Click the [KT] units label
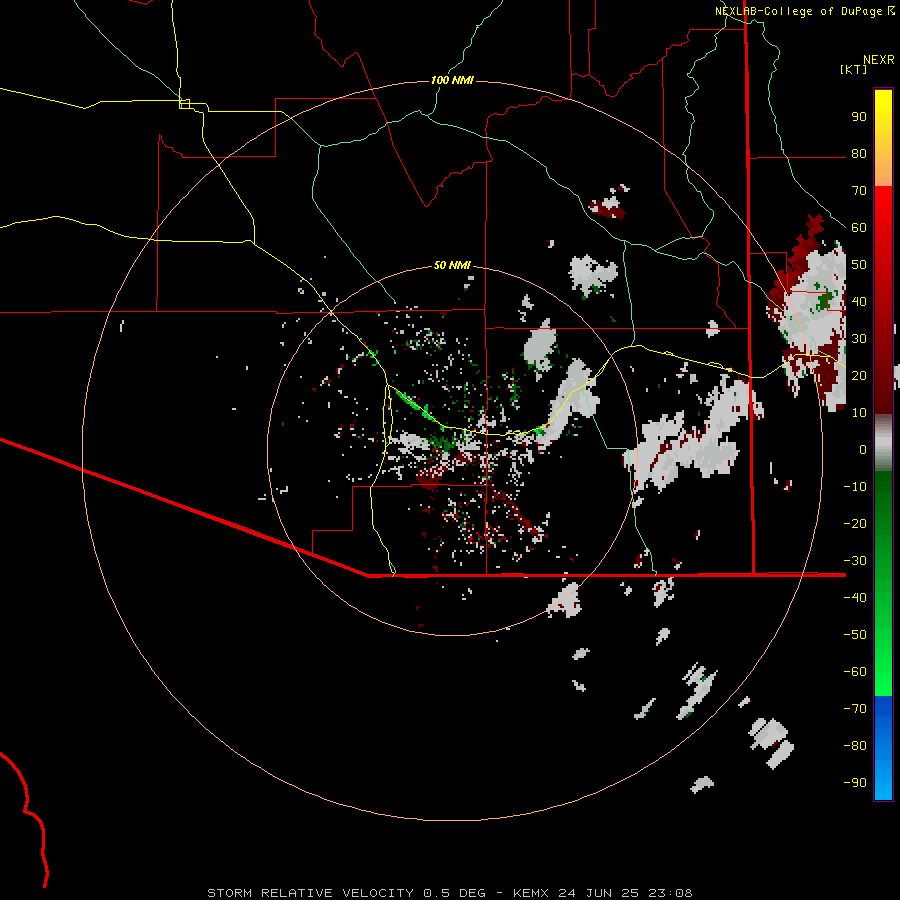This screenshot has width=900, height=900. tap(854, 69)
